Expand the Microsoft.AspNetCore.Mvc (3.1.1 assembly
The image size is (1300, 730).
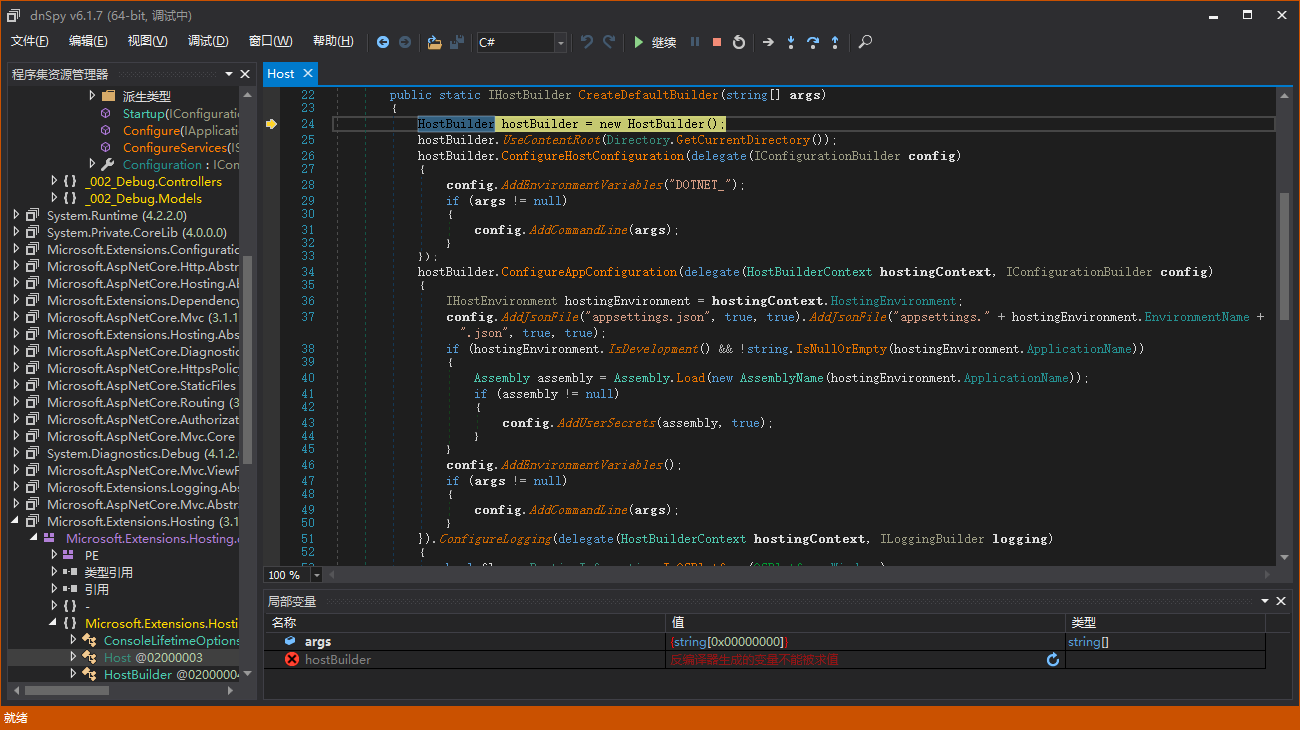pos(16,317)
